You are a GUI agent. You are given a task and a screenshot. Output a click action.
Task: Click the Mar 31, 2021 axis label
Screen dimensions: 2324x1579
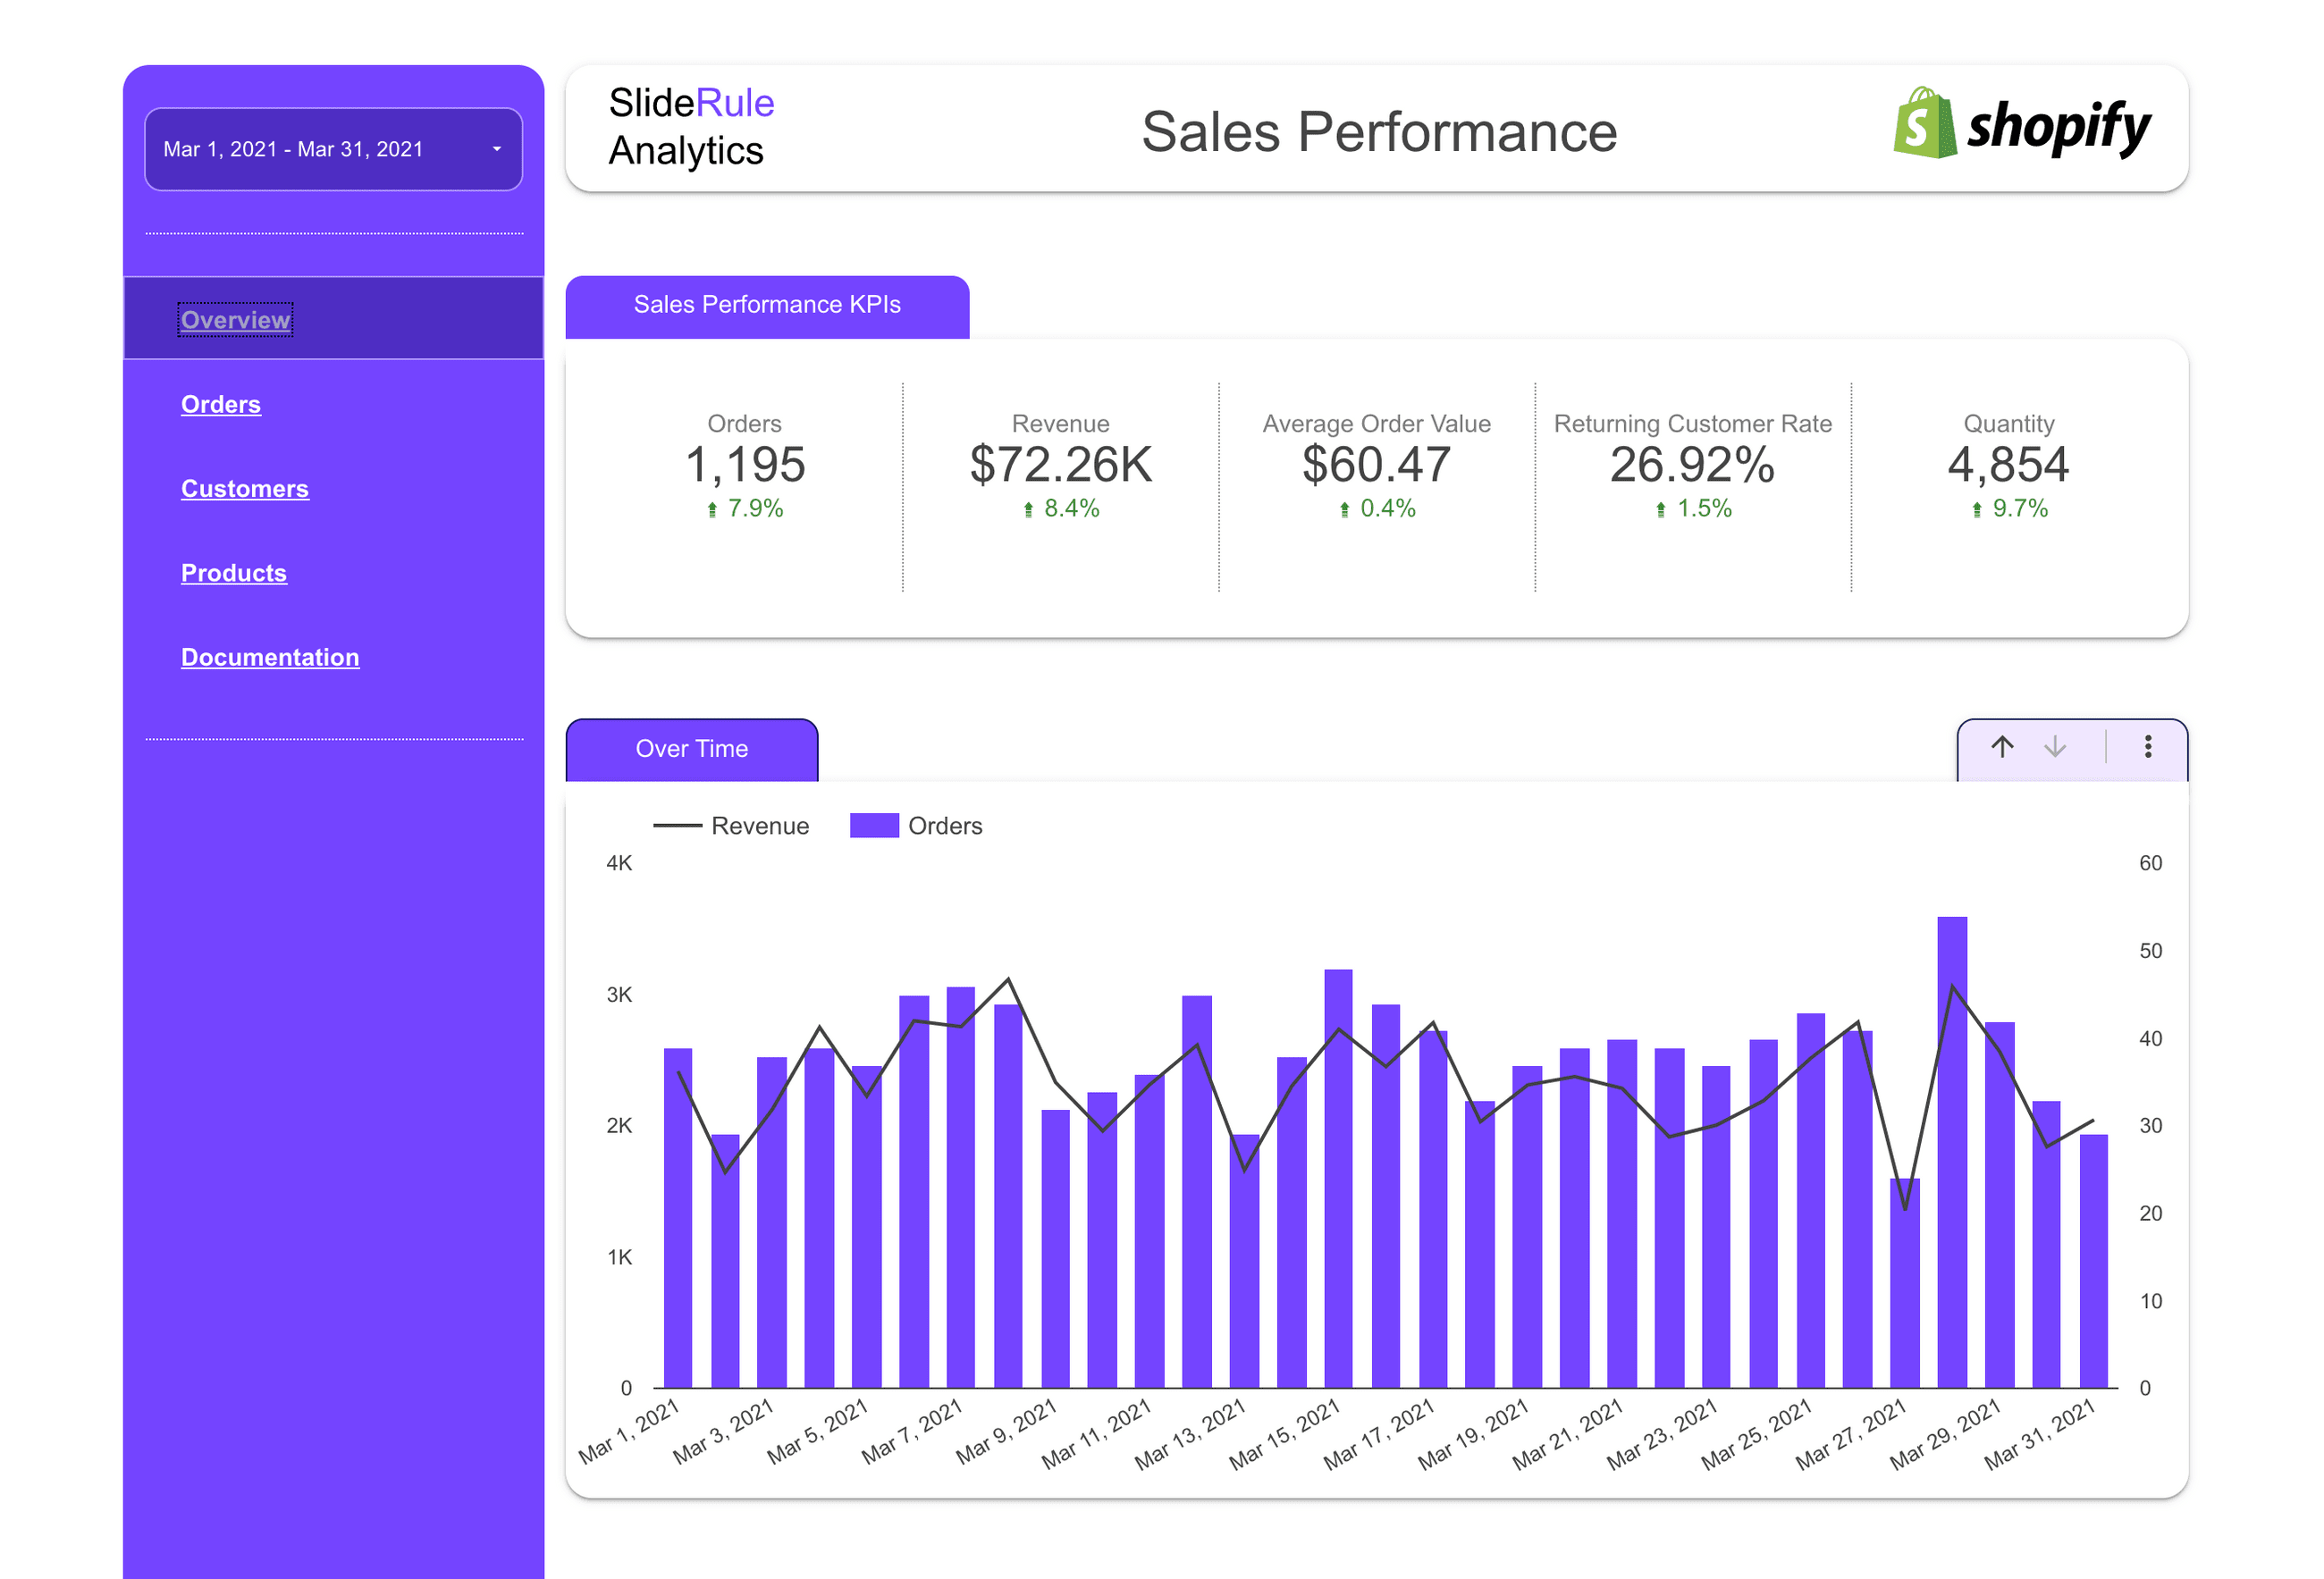click(x=2040, y=1435)
